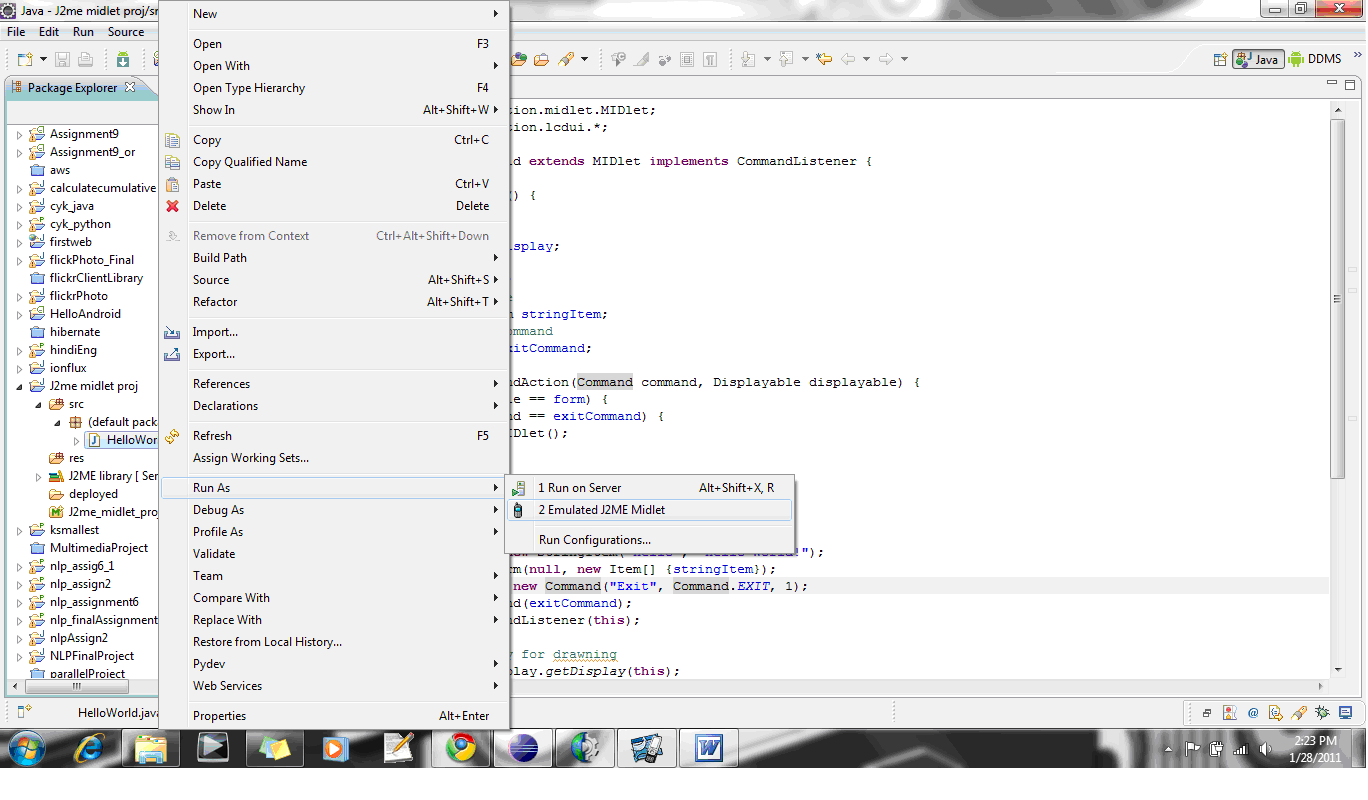Click the Android SDK download toolbar icon
The height and width of the screenshot is (800, 1368).
(x=122, y=60)
